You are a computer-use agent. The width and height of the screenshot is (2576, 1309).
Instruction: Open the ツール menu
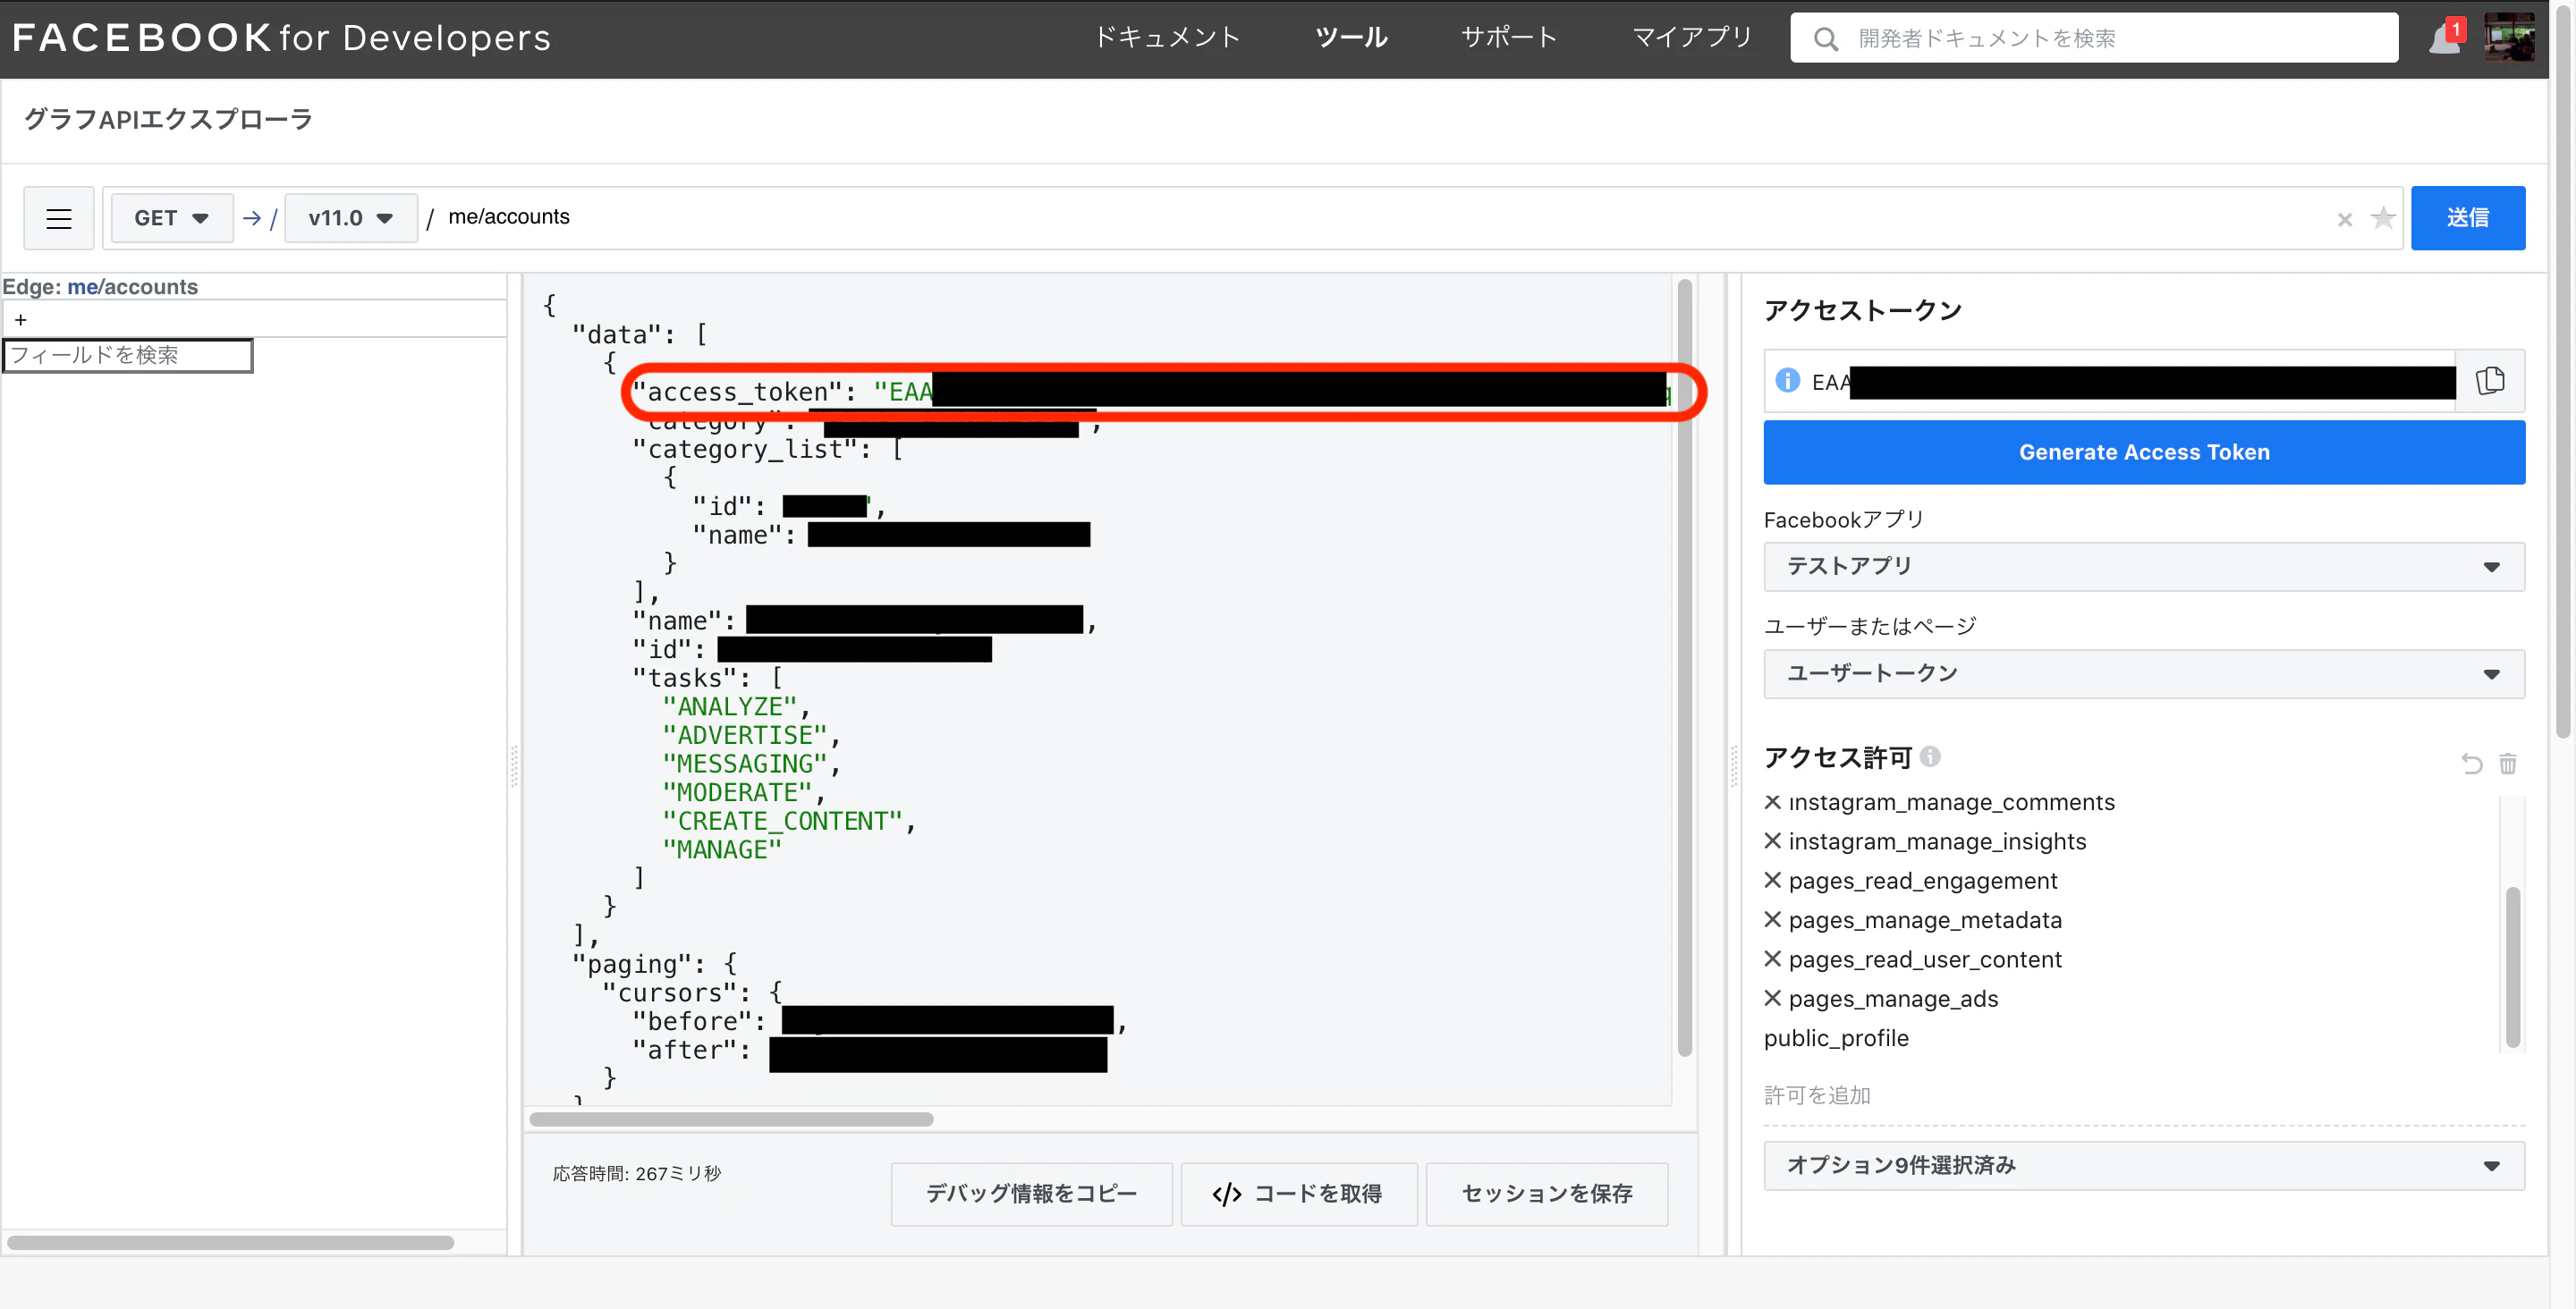click(x=1351, y=38)
